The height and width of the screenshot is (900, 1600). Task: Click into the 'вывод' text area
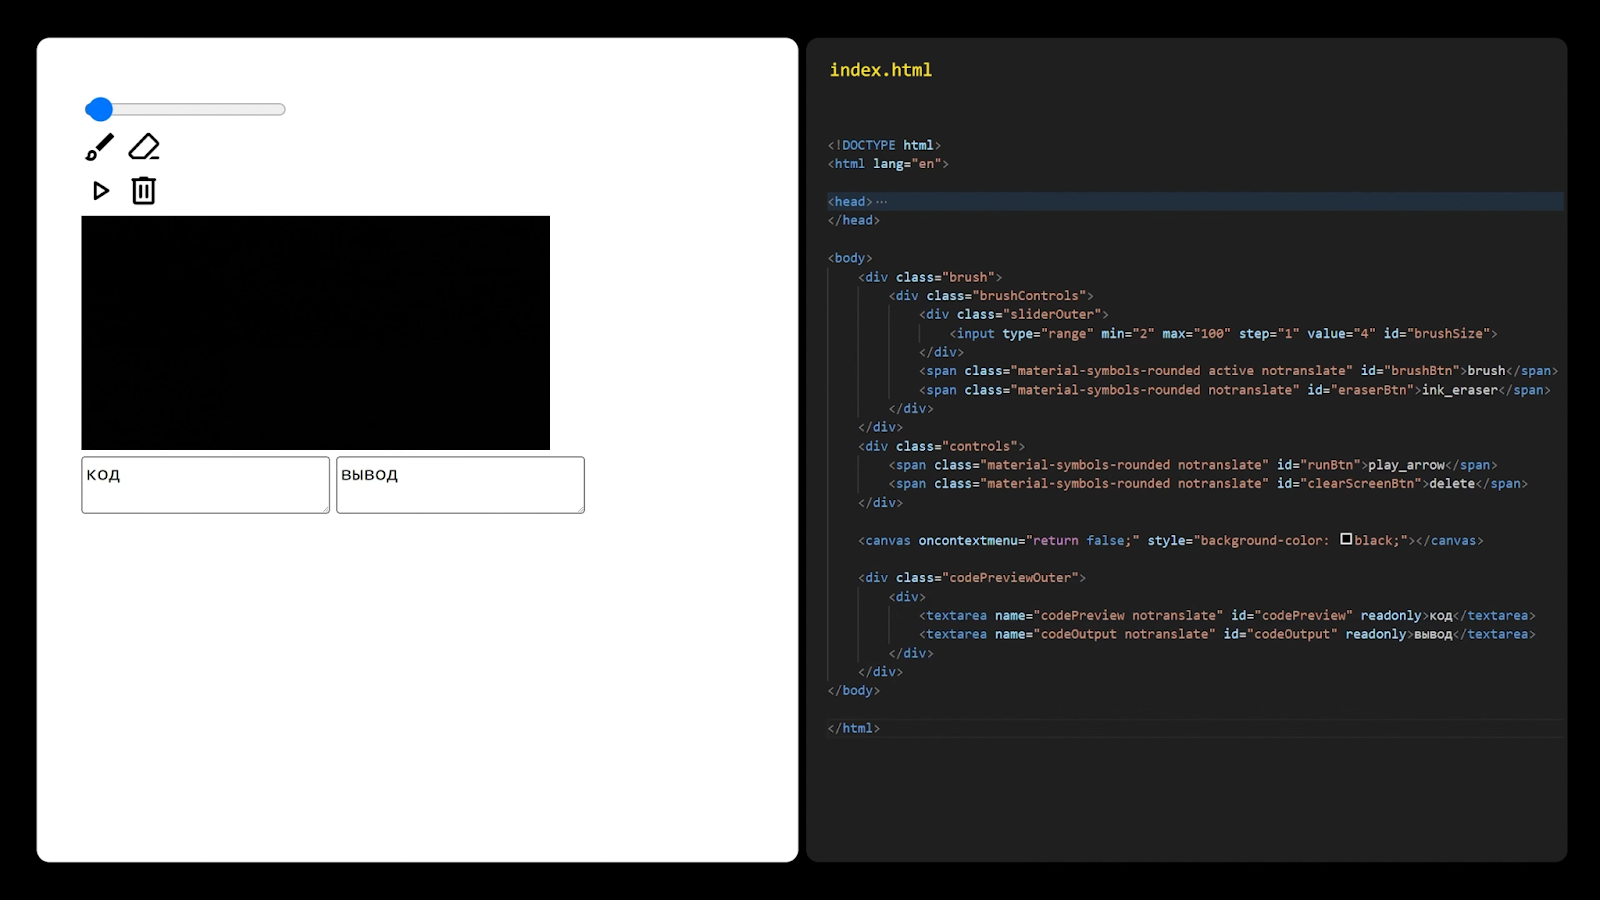tap(460, 485)
